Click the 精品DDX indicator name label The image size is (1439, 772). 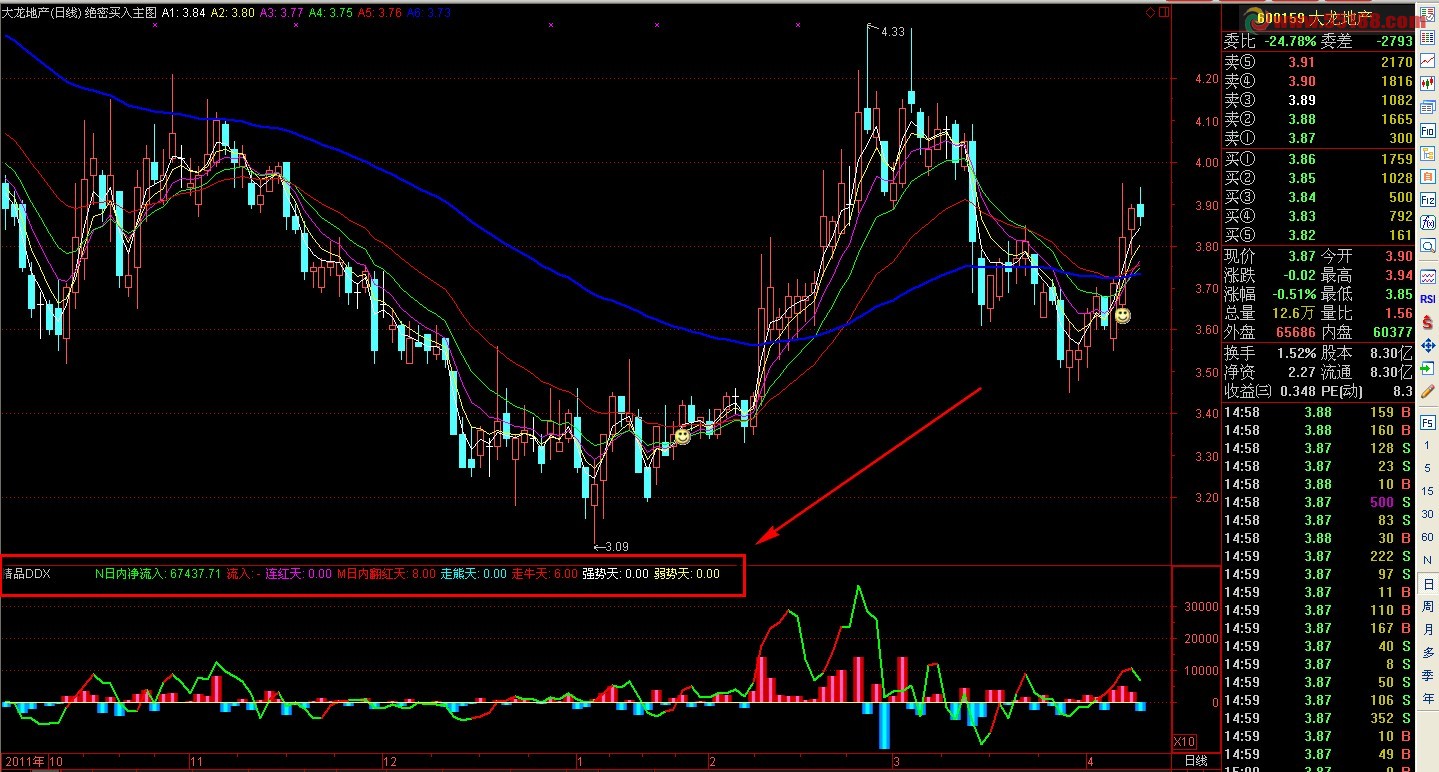pos(27,574)
